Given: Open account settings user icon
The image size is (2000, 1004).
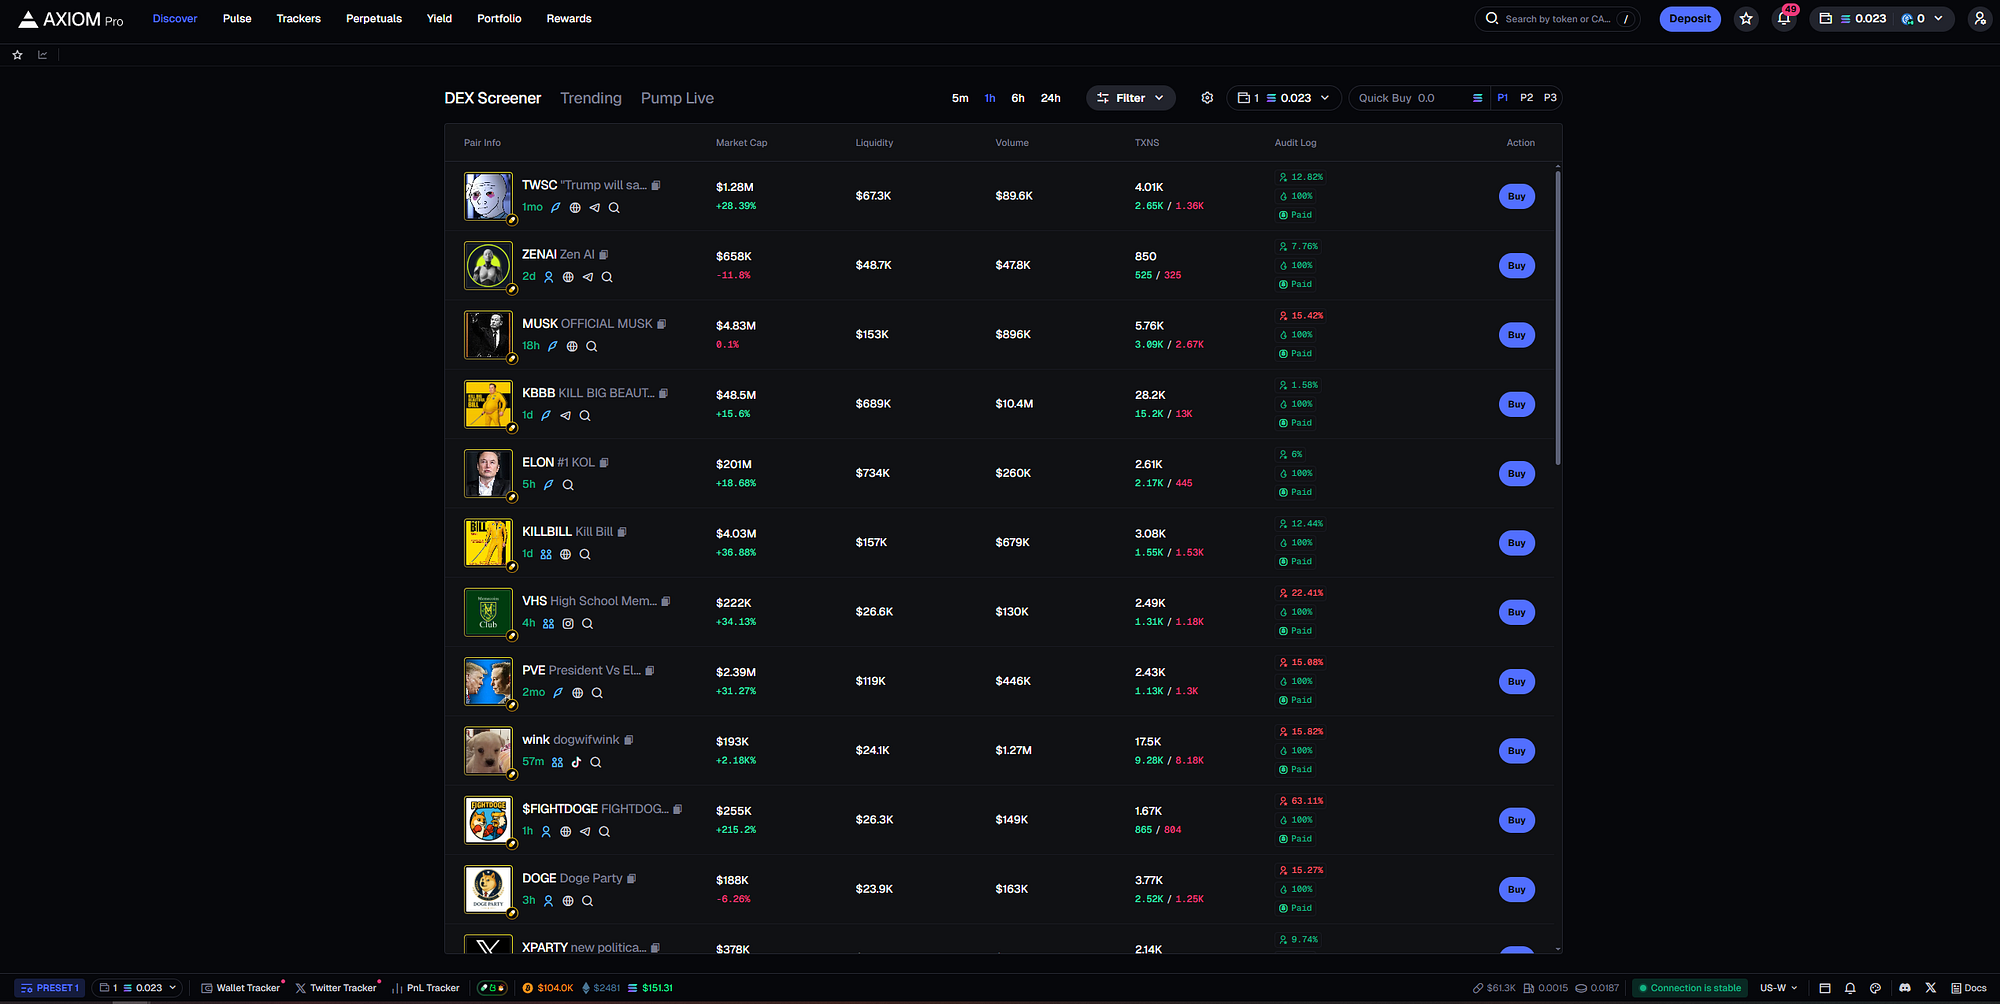Looking at the screenshot, I should coord(1980,19).
